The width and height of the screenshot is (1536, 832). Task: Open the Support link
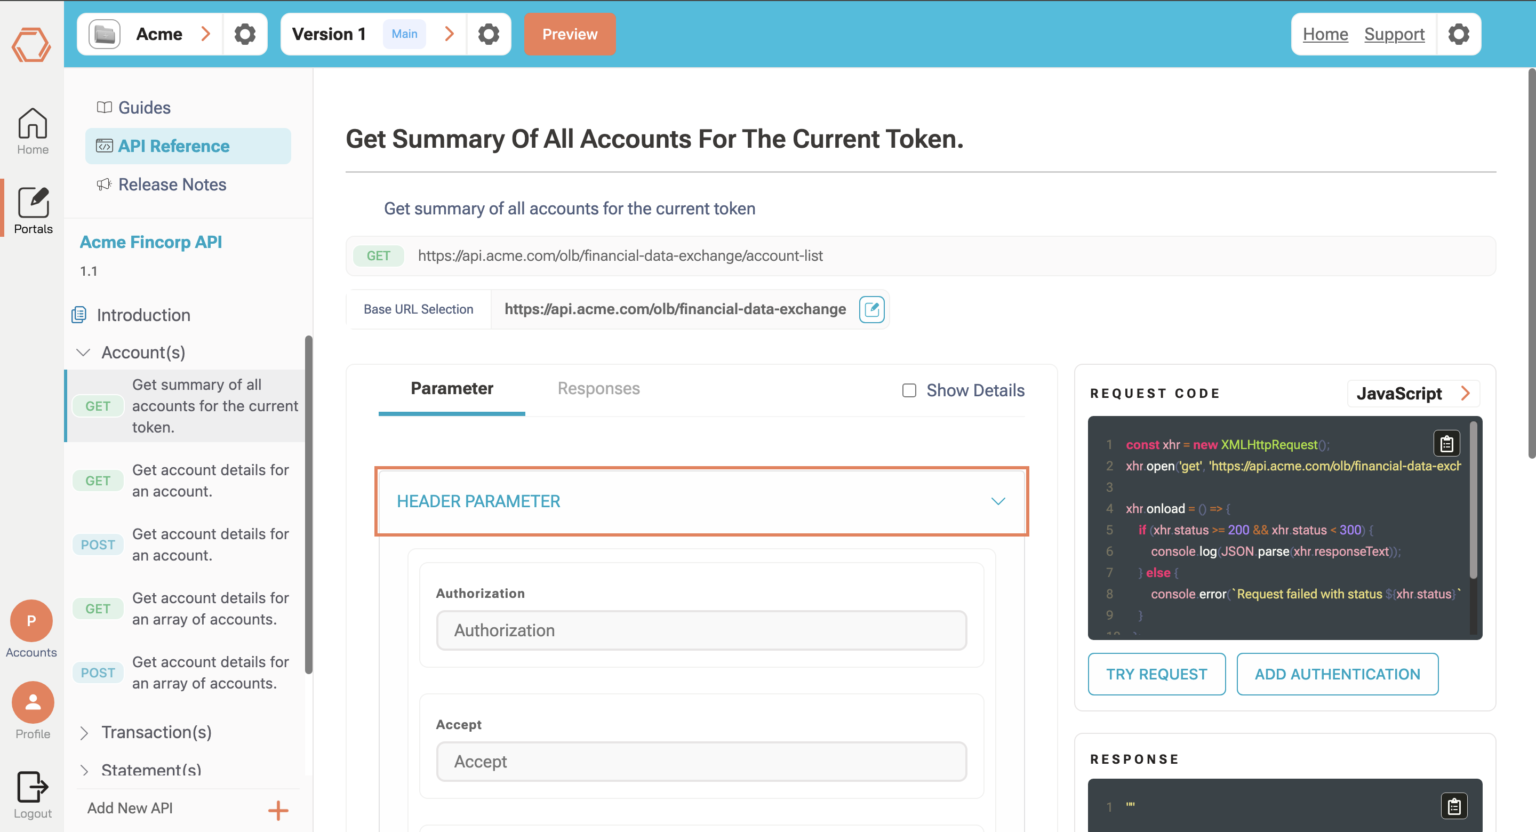1394,33
